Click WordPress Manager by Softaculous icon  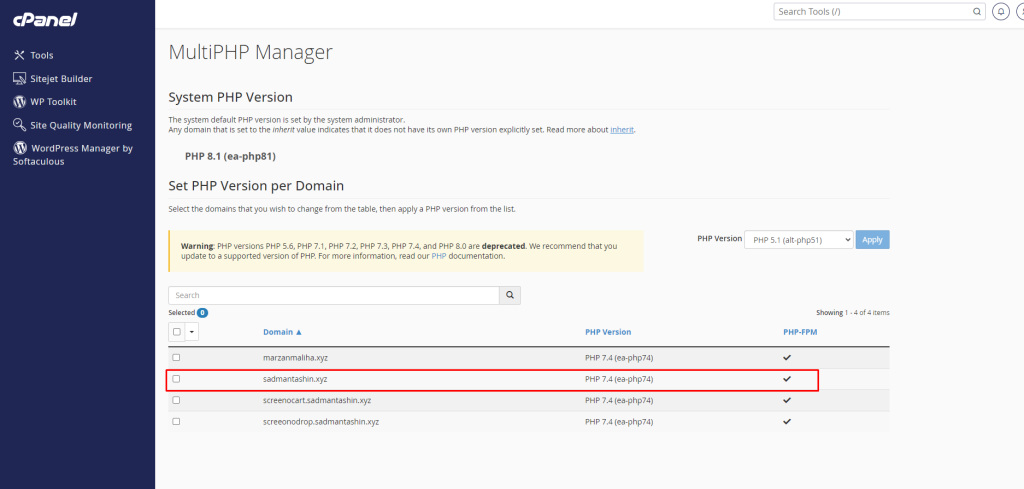(19, 148)
